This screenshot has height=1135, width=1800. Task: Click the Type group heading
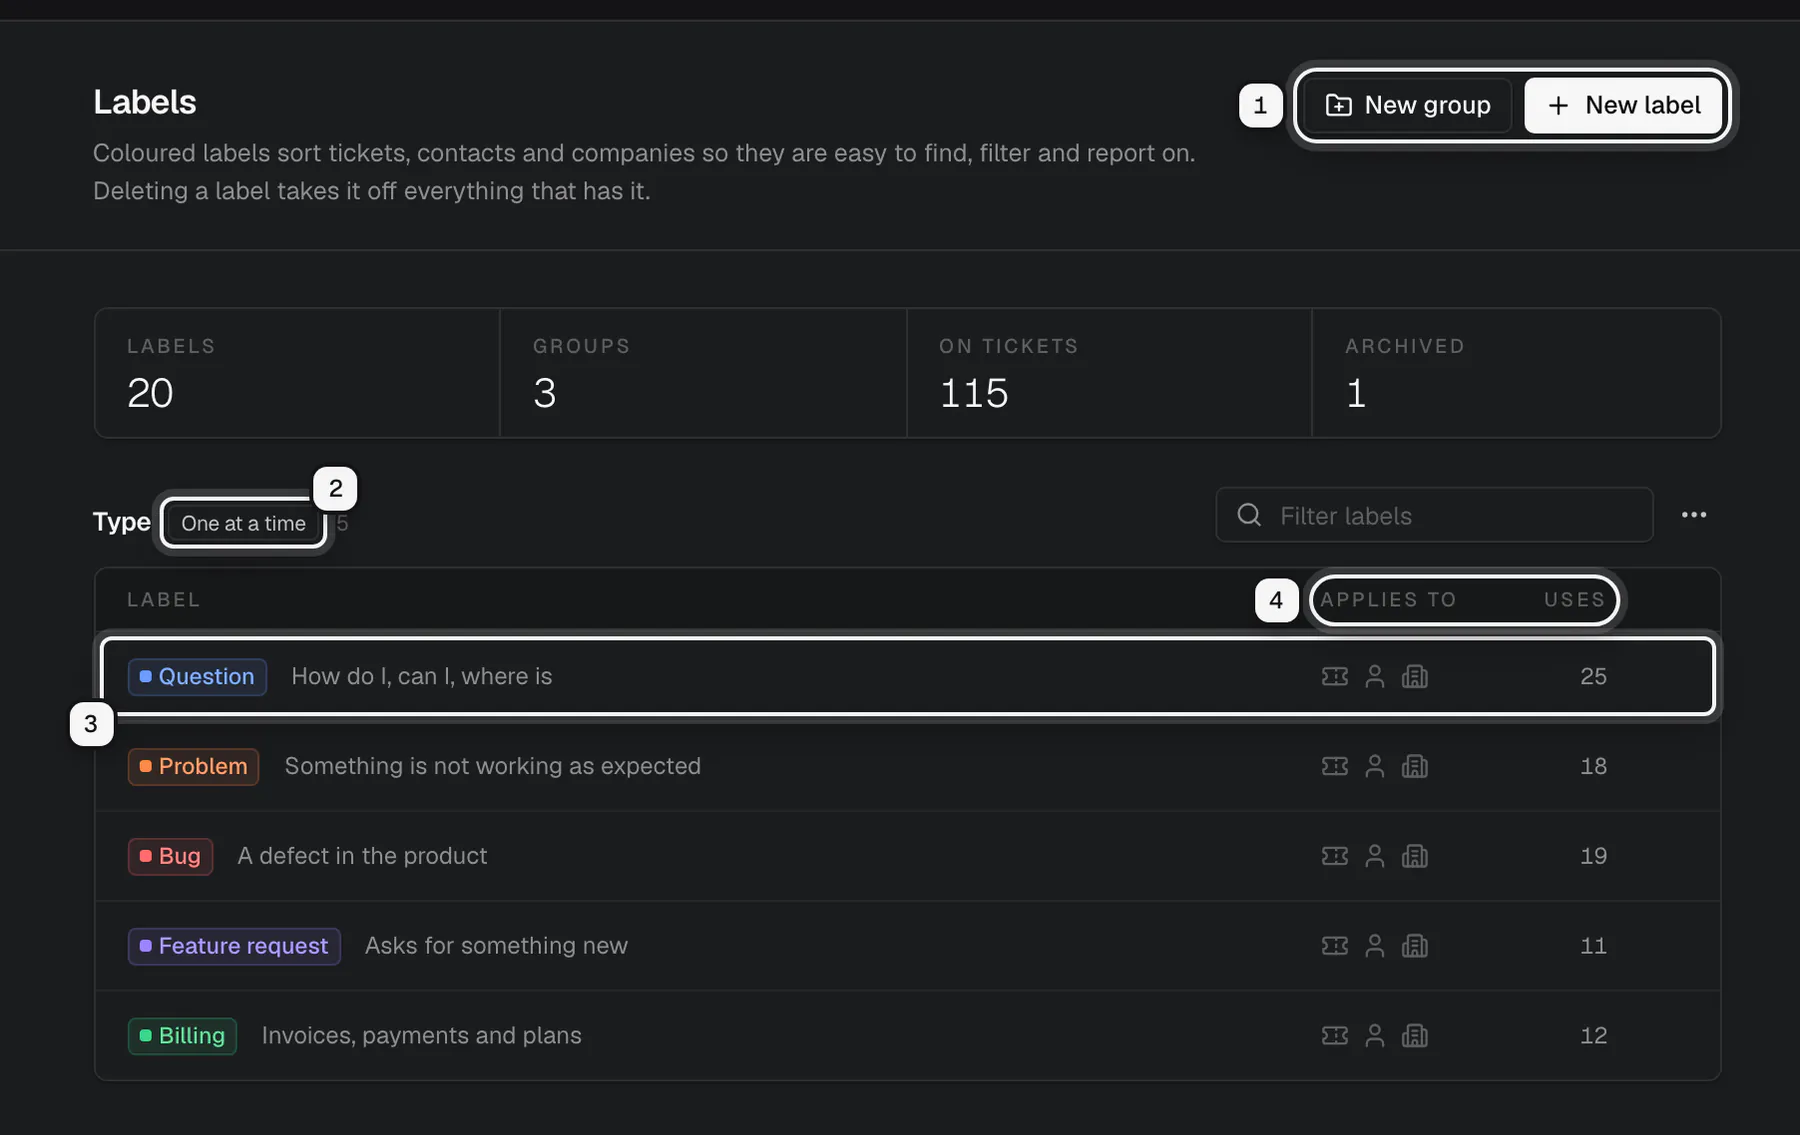(121, 522)
